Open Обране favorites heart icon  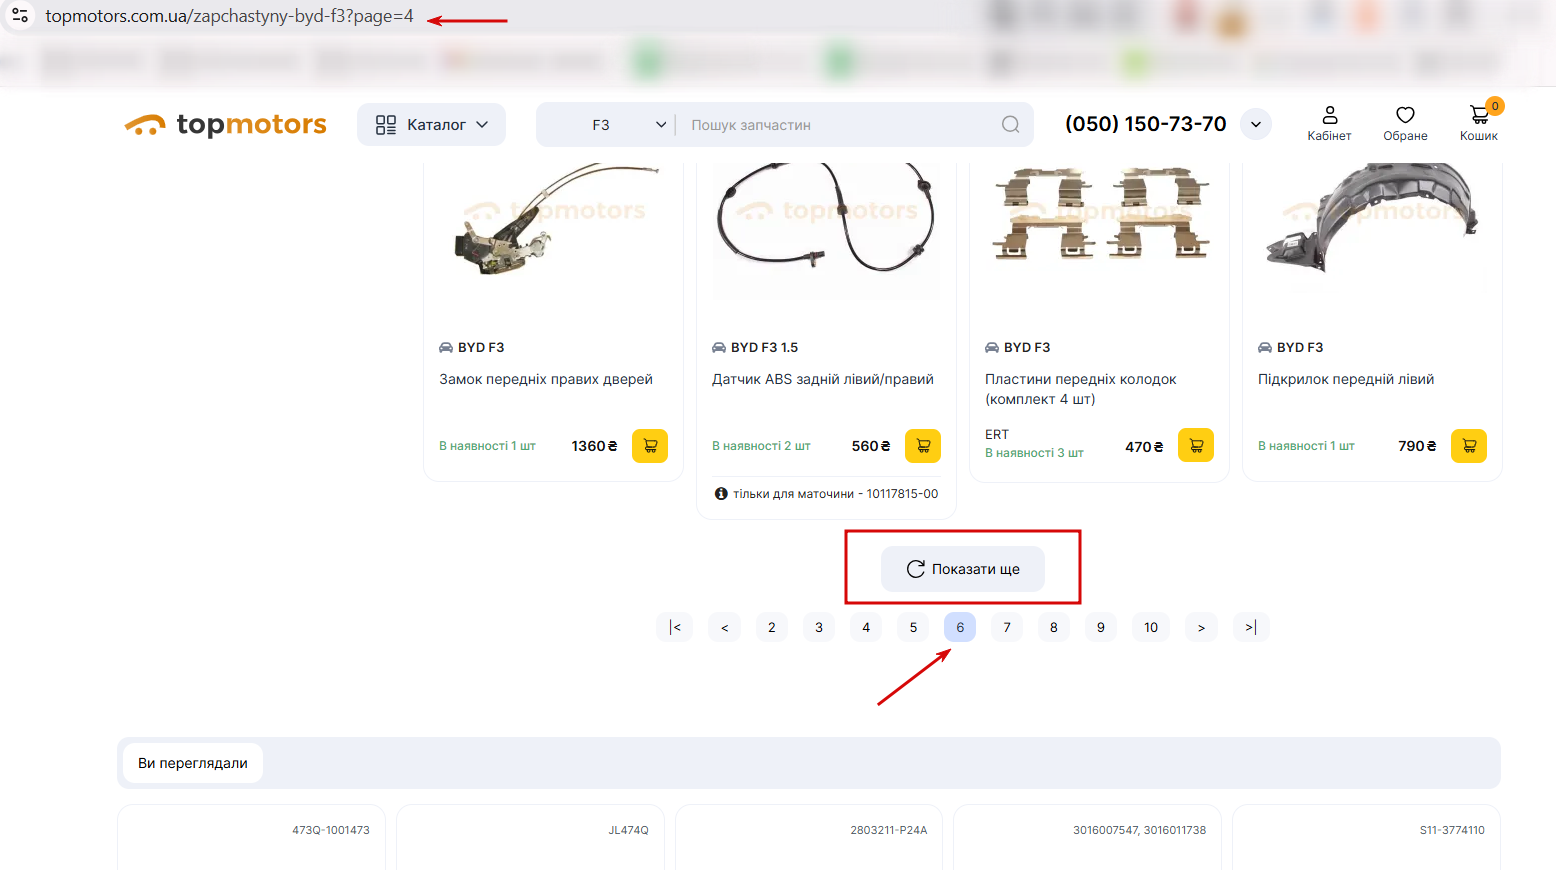[1405, 124]
